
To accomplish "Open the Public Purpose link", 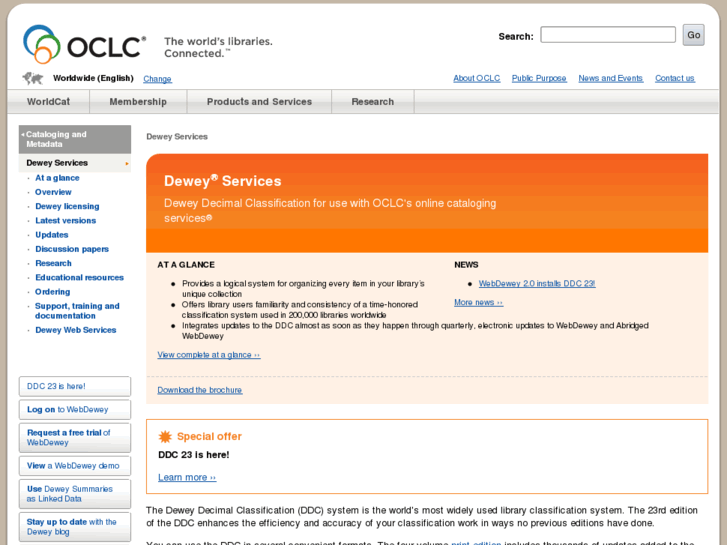I will (x=539, y=78).
